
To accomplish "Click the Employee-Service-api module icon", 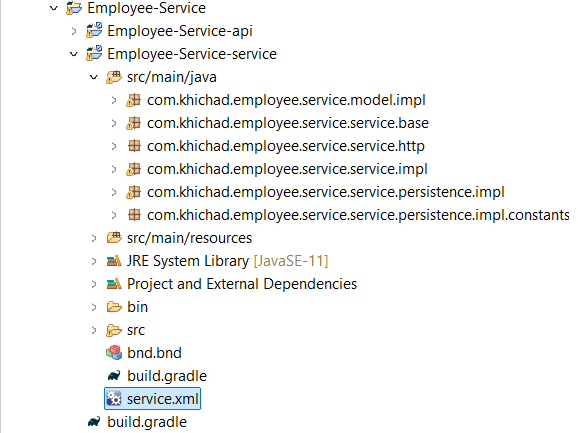I will (94, 31).
